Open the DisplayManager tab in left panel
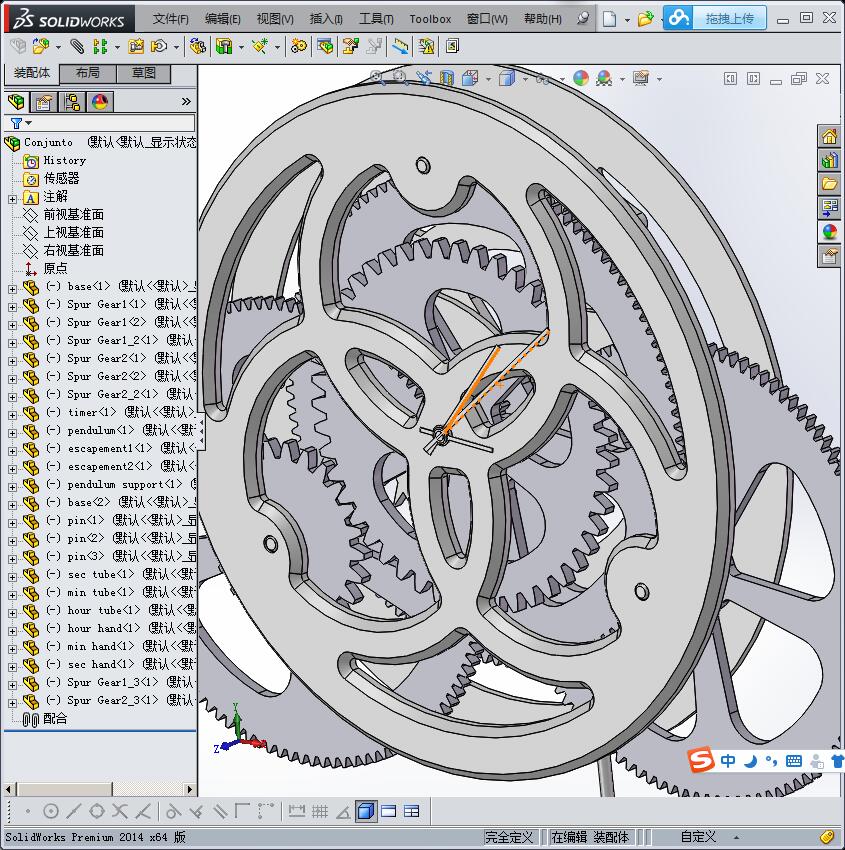845x850 pixels. coord(100,102)
